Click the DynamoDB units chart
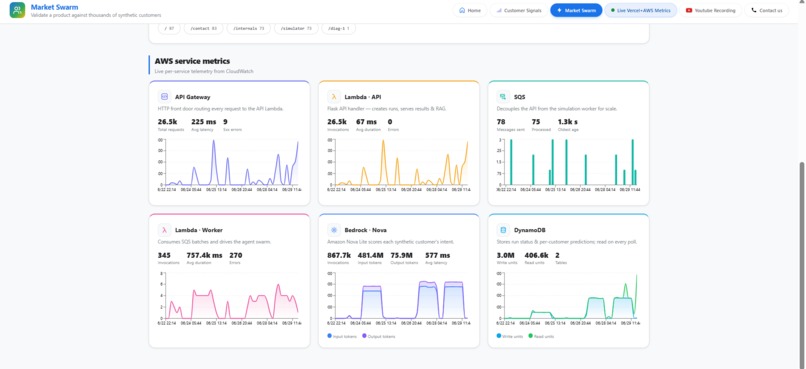The image size is (806, 369). 569,298
